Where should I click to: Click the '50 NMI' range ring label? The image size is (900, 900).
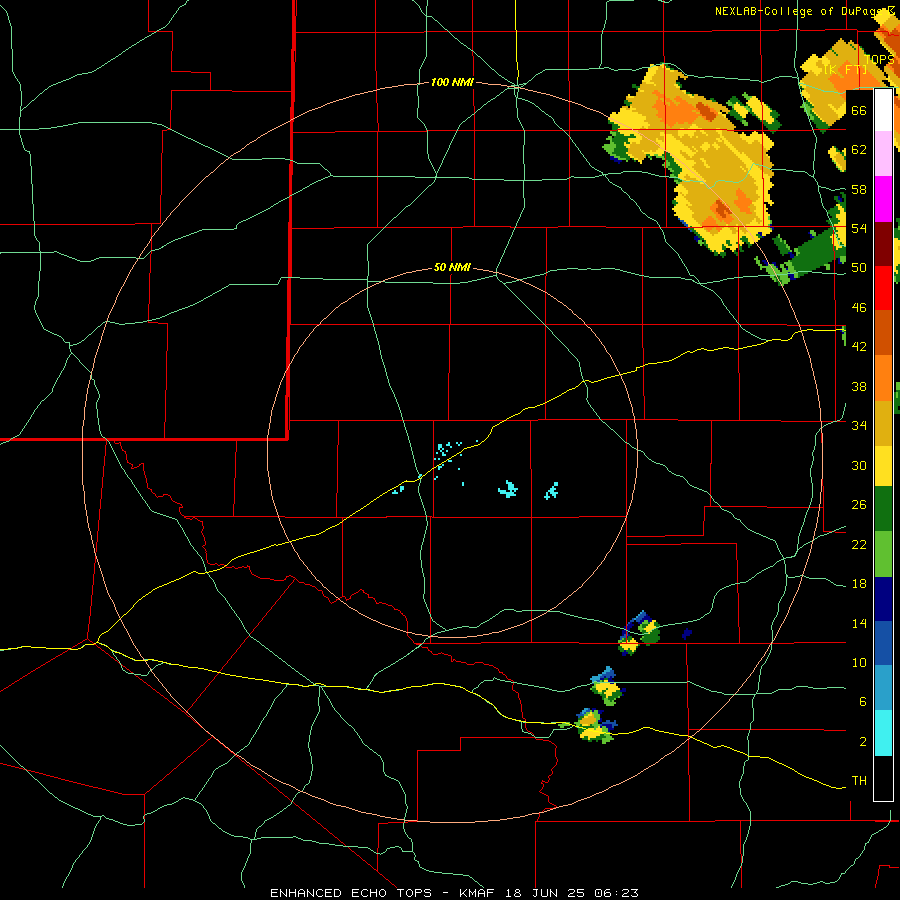click(x=452, y=267)
